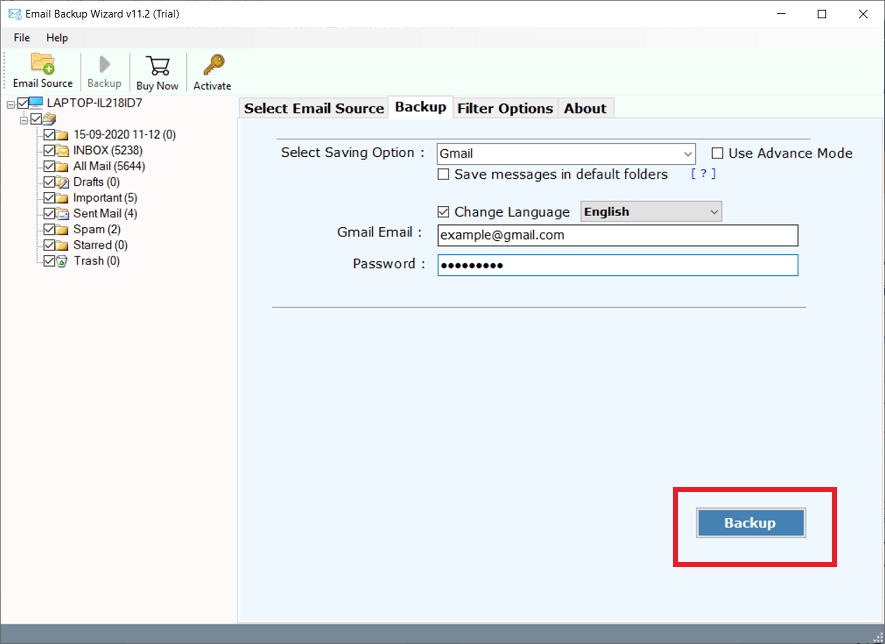Uncheck the All Mail (5644) checkbox
The width and height of the screenshot is (885, 644).
pos(49,166)
